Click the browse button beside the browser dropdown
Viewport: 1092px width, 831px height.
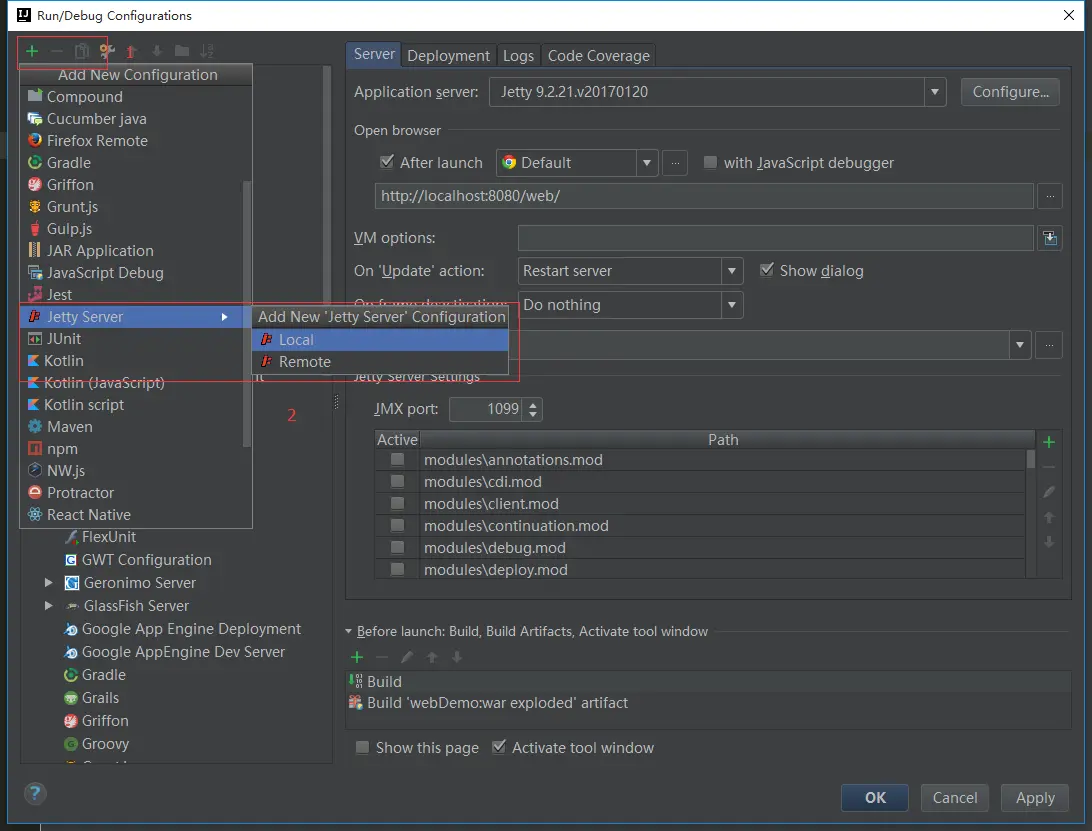click(x=675, y=163)
